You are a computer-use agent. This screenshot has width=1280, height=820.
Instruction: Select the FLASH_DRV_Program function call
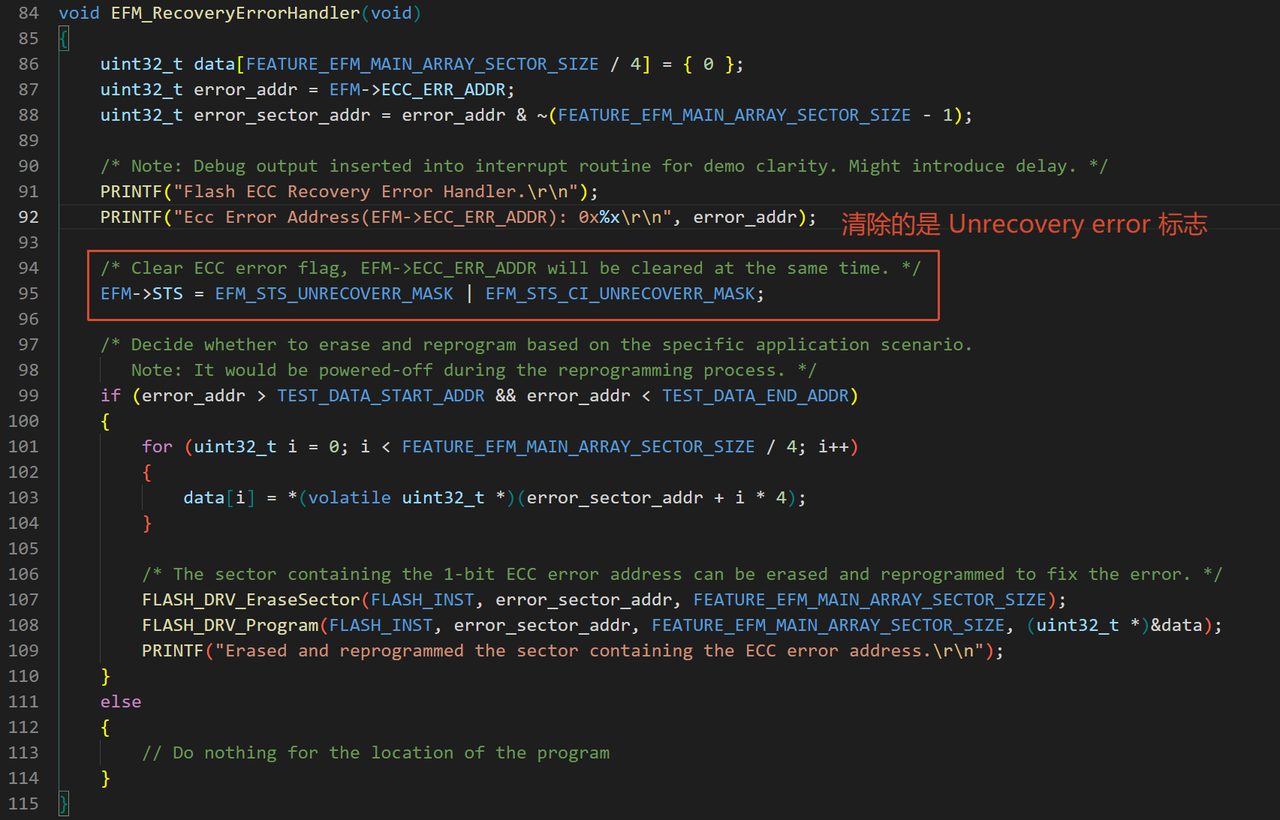(x=230, y=625)
